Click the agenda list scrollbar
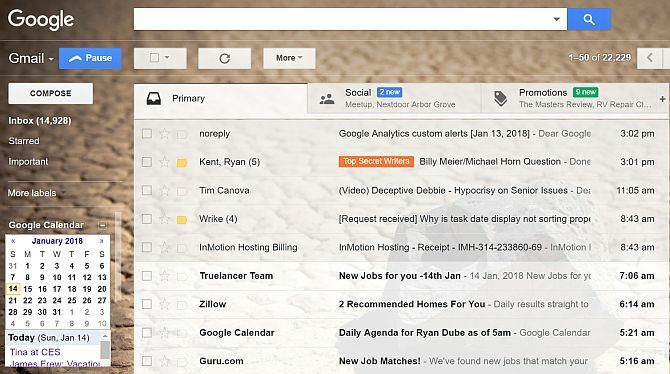Image resolution: width=670 pixels, height=374 pixels. pos(105,350)
